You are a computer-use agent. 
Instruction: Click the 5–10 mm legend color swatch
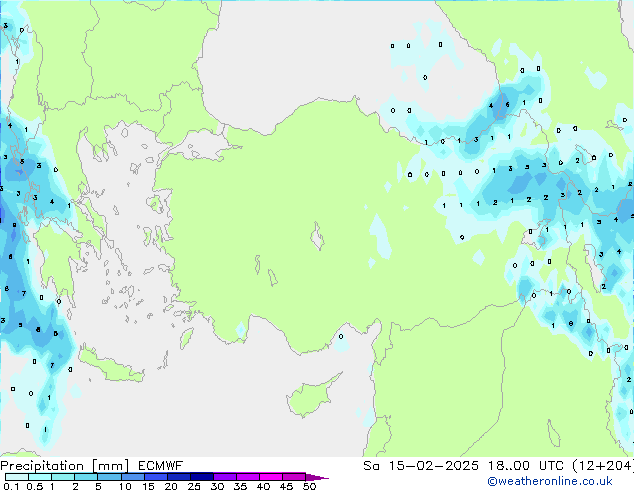[109, 477]
